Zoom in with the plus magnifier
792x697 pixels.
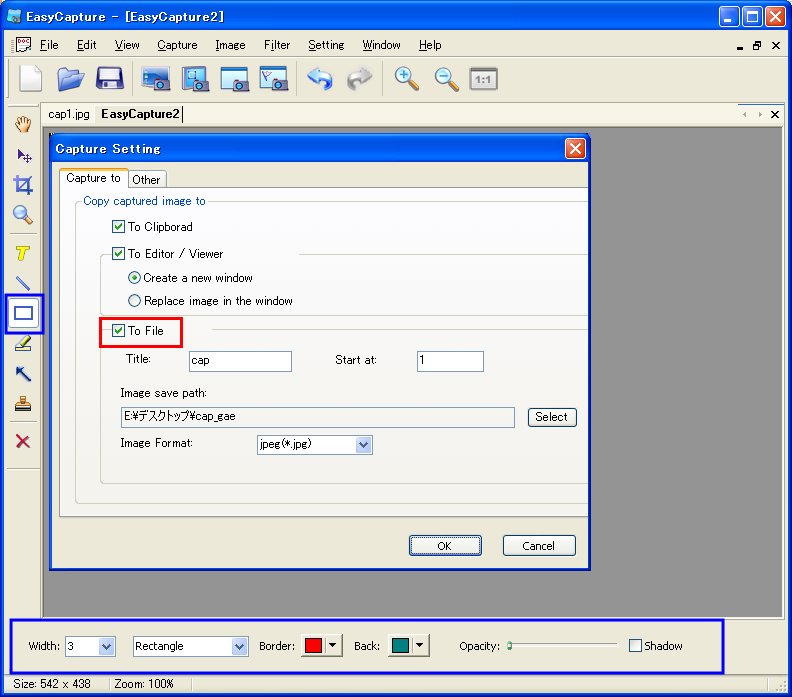(407, 79)
